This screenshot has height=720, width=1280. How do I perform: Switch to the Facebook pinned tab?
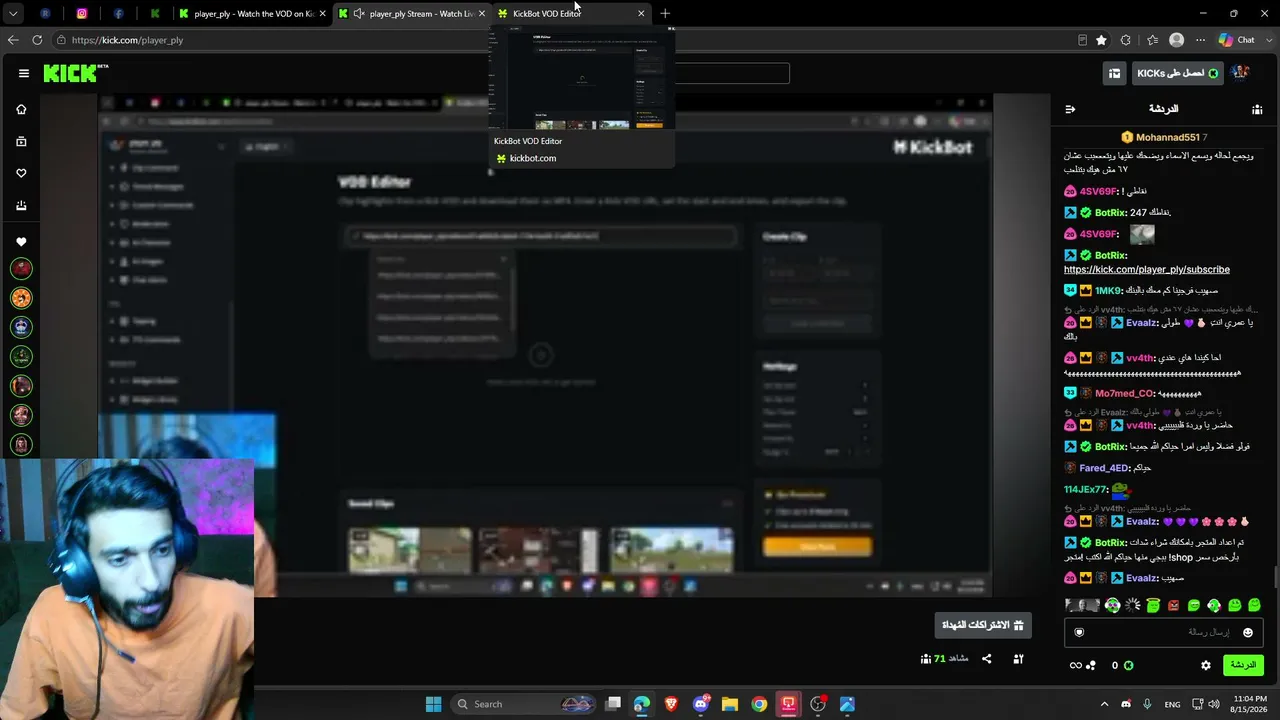point(118,14)
